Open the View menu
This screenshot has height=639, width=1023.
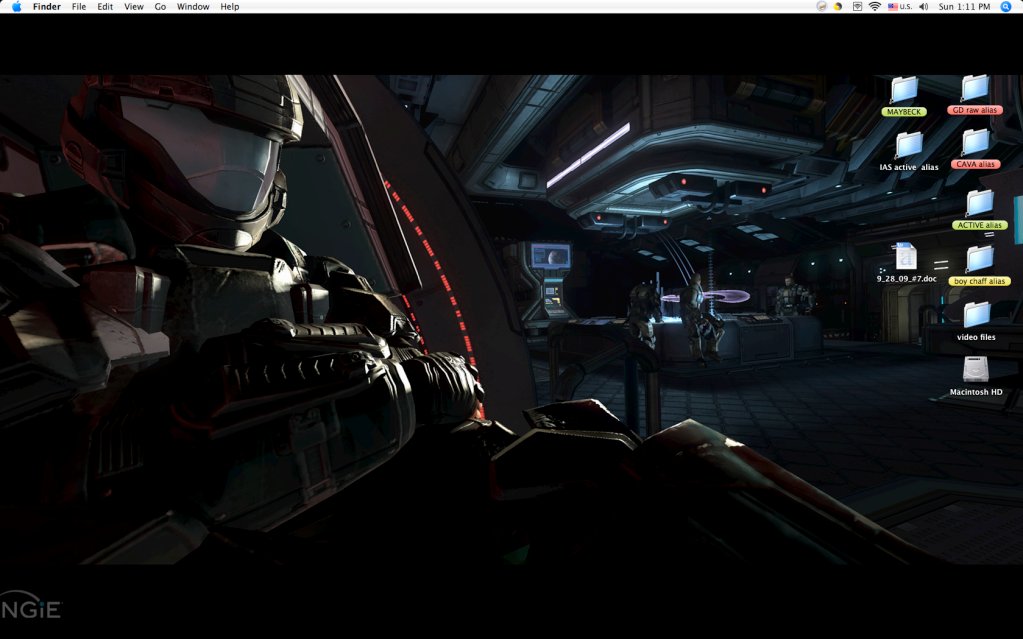tap(134, 7)
